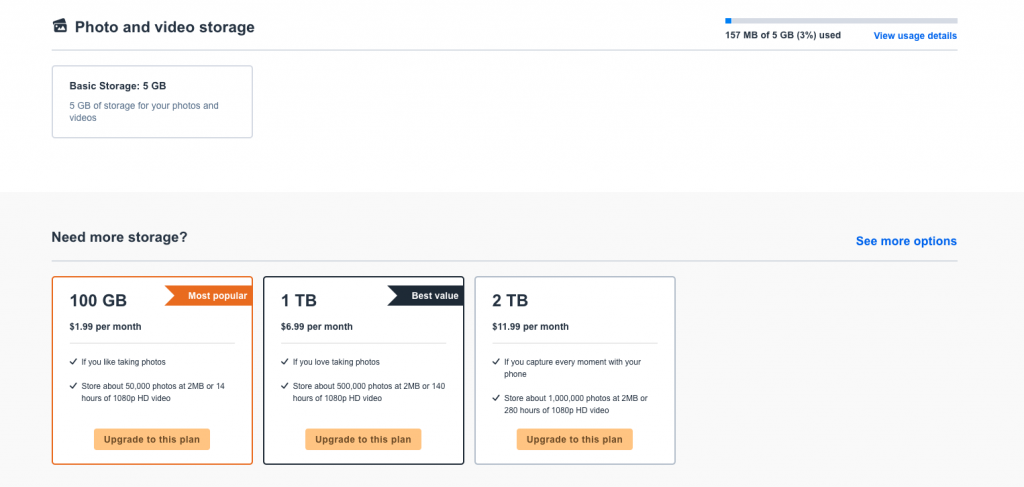Click the Photo and video storage heading
Image resolution: width=1024 pixels, height=487 pixels.
coord(165,27)
